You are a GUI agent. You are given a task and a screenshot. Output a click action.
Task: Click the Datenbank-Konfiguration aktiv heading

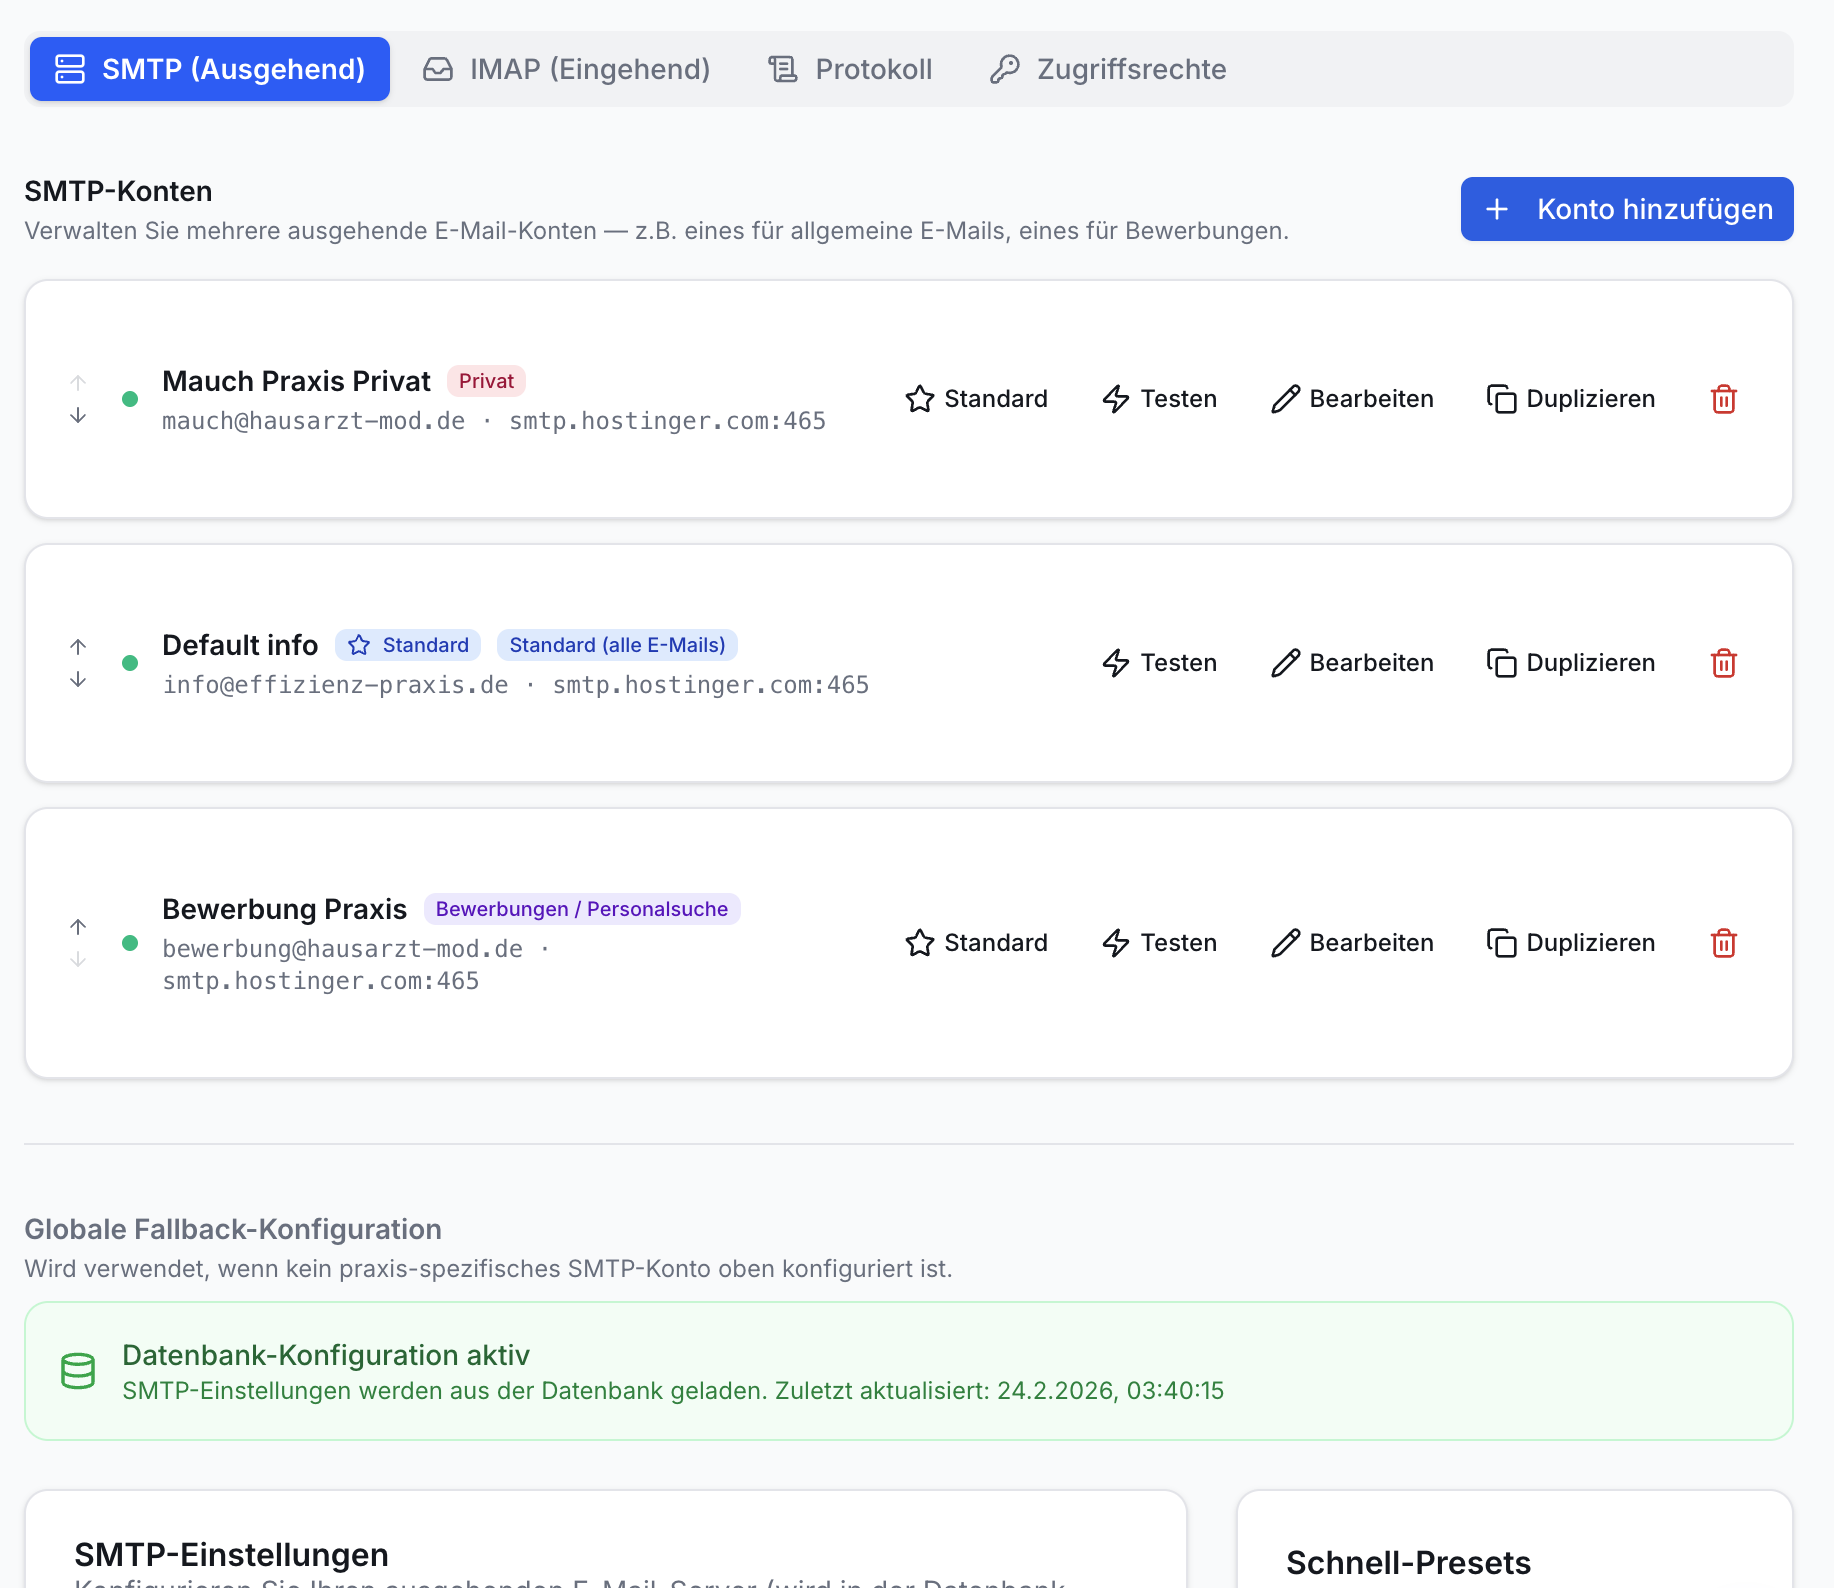326,1355
